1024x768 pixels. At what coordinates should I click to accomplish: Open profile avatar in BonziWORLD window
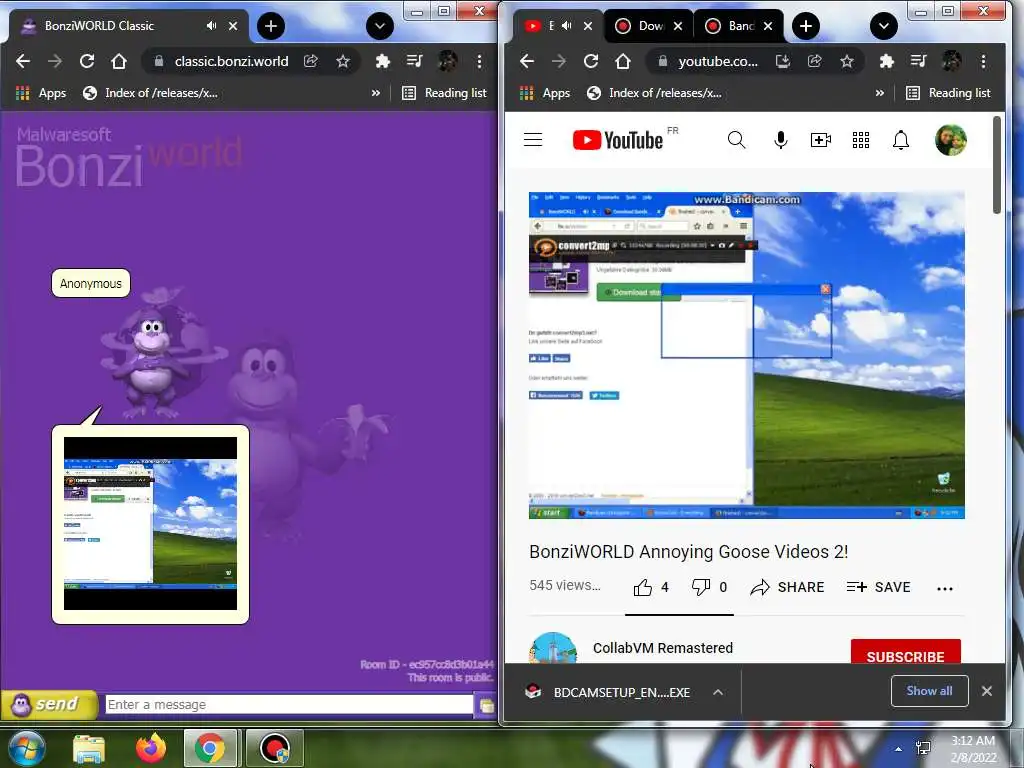(x=447, y=61)
